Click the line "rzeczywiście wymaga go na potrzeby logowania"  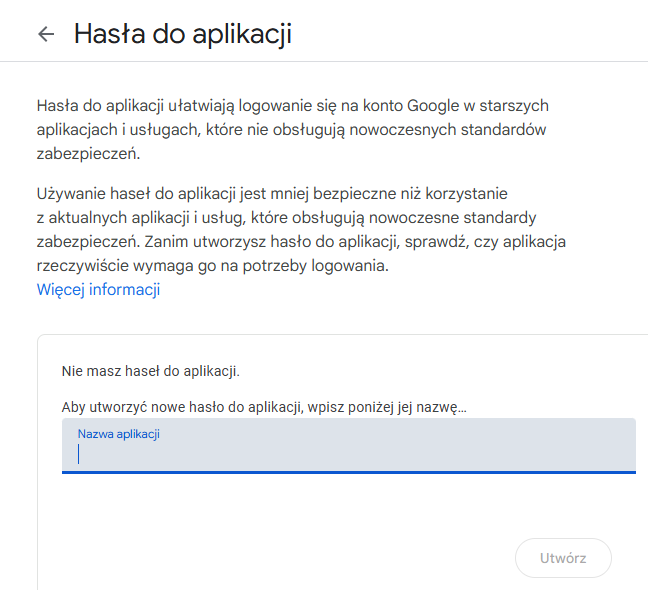pos(211,267)
